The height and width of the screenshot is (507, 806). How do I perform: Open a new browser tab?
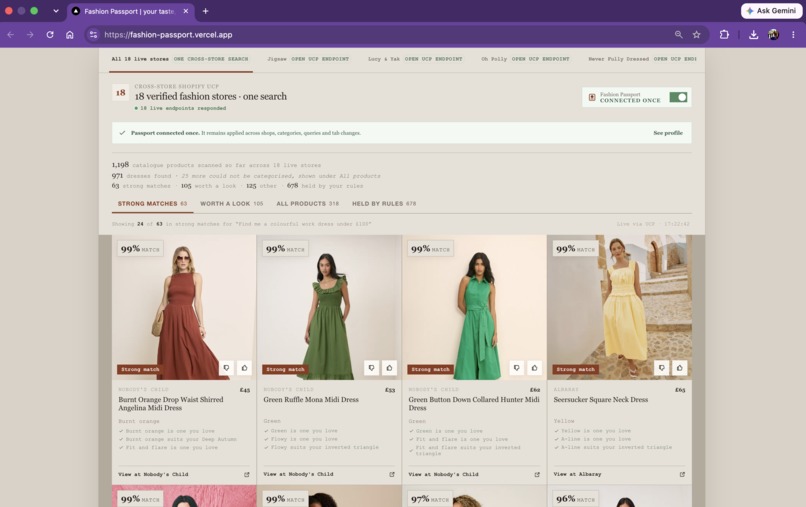[x=206, y=11]
